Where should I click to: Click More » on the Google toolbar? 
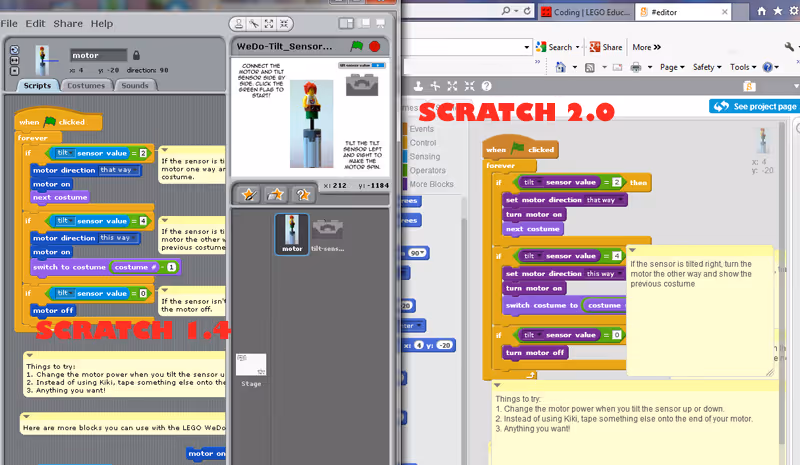click(x=646, y=47)
